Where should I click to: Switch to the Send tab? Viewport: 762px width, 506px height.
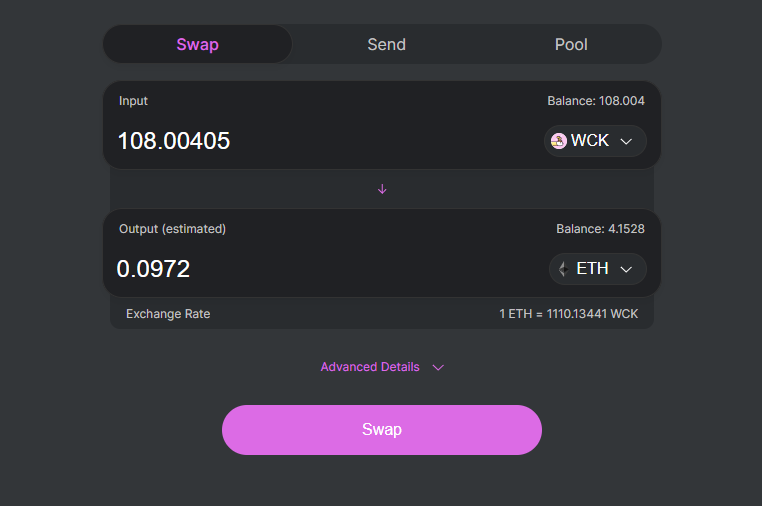(386, 44)
